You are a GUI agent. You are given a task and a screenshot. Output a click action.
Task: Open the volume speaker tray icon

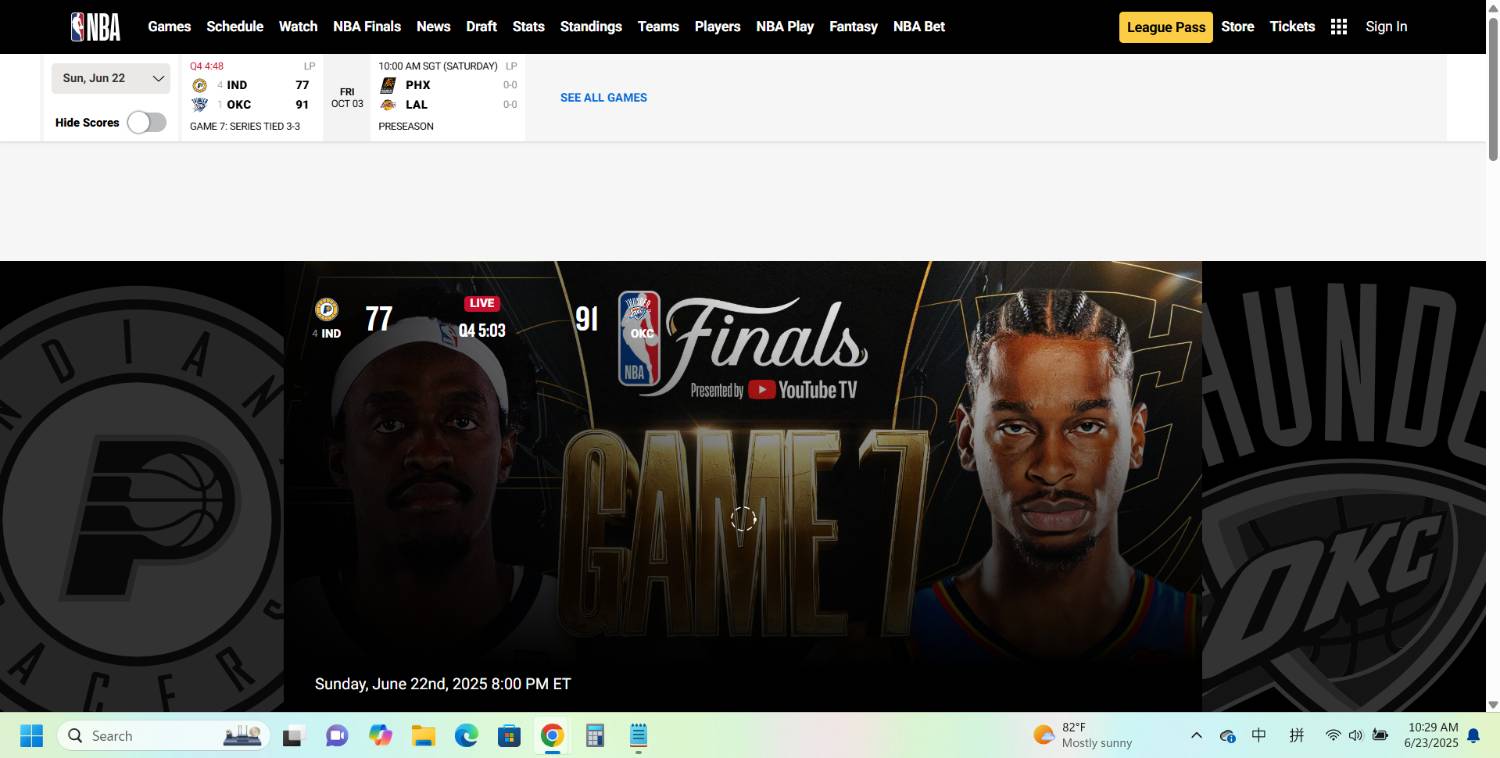1356,736
